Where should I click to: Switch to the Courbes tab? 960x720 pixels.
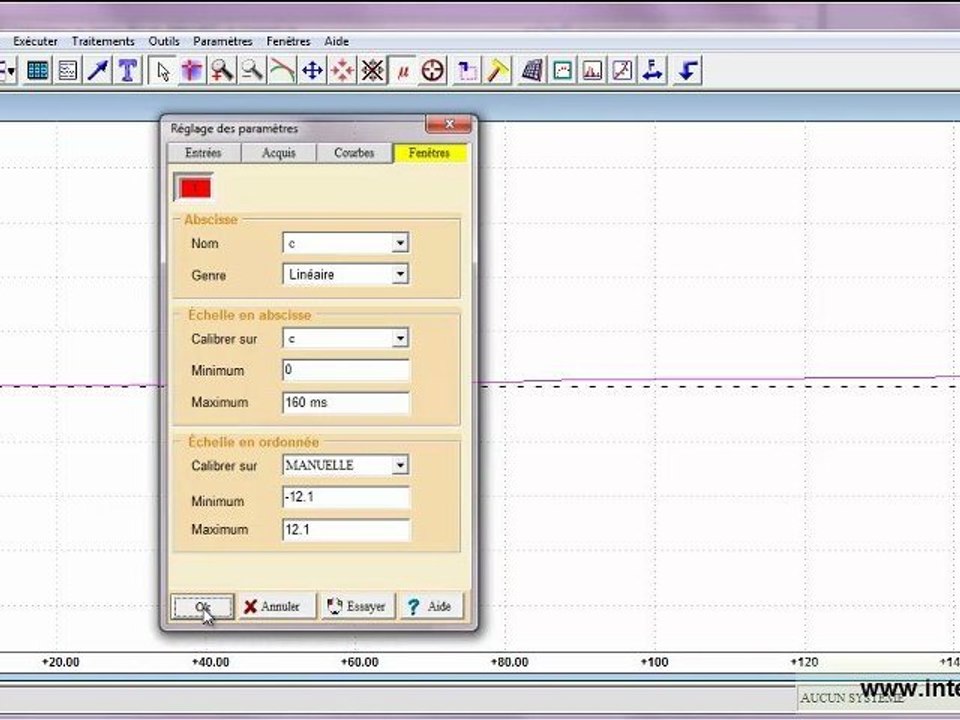point(354,153)
